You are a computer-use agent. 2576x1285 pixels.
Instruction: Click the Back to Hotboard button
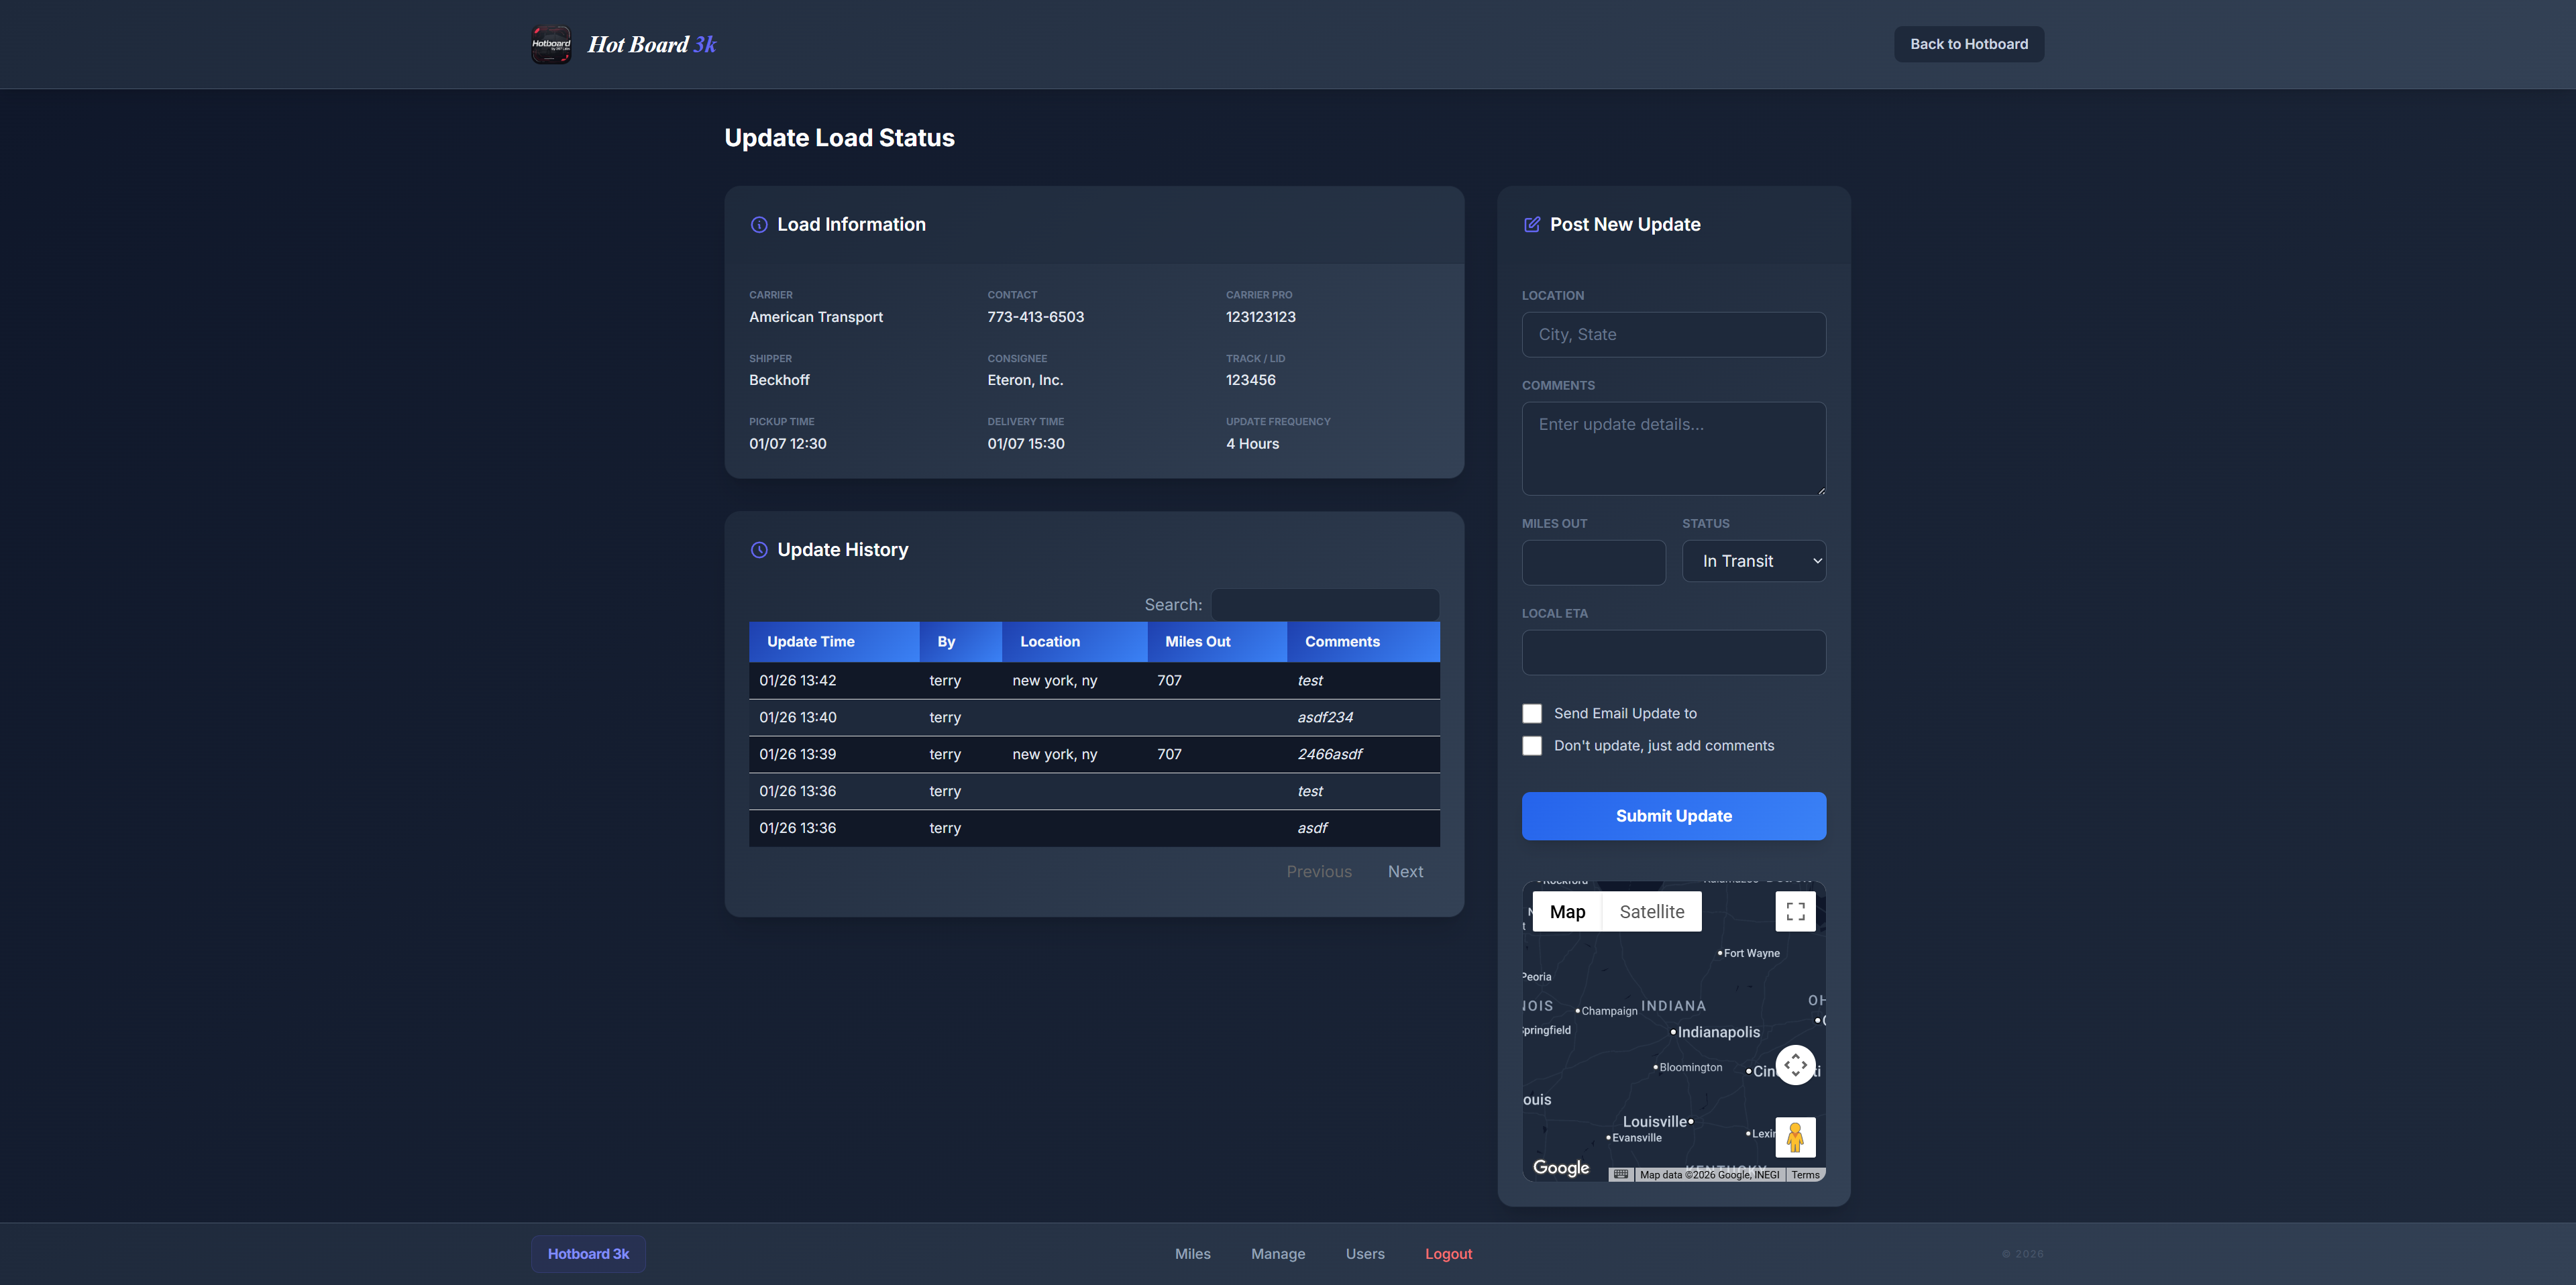pos(1968,44)
